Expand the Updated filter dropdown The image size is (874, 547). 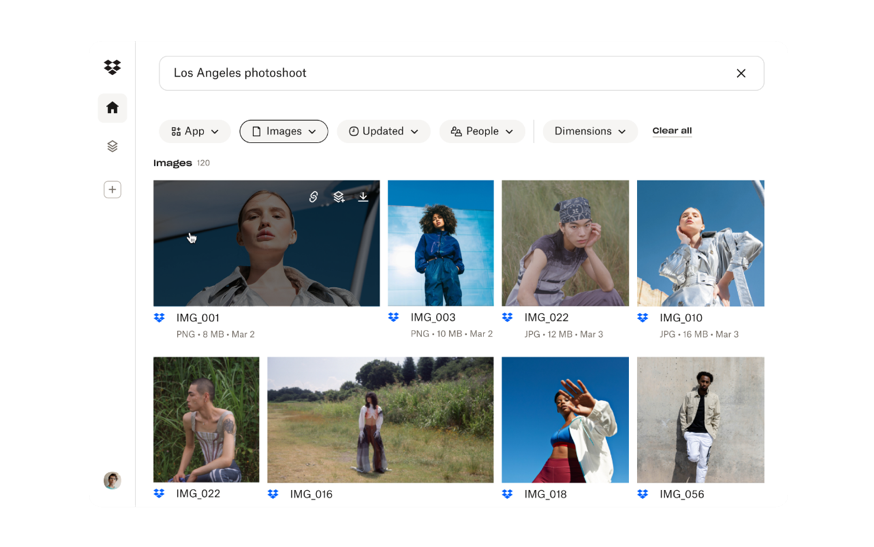coord(383,131)
